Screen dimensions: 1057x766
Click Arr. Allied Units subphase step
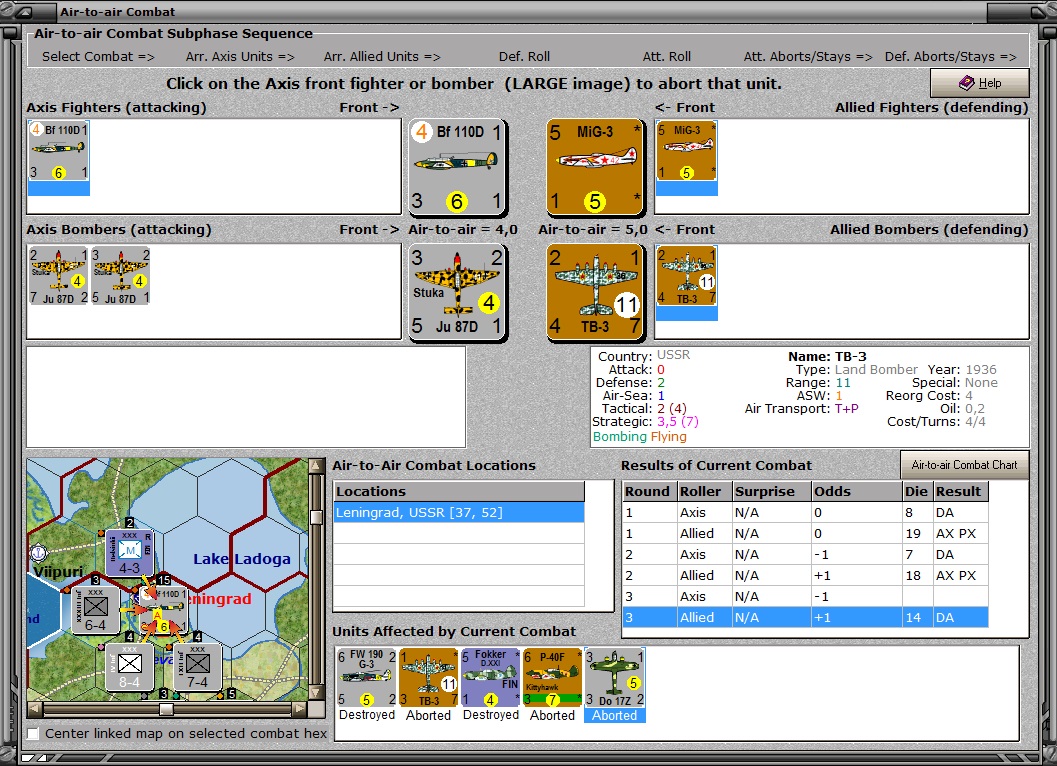click(382, 57)
